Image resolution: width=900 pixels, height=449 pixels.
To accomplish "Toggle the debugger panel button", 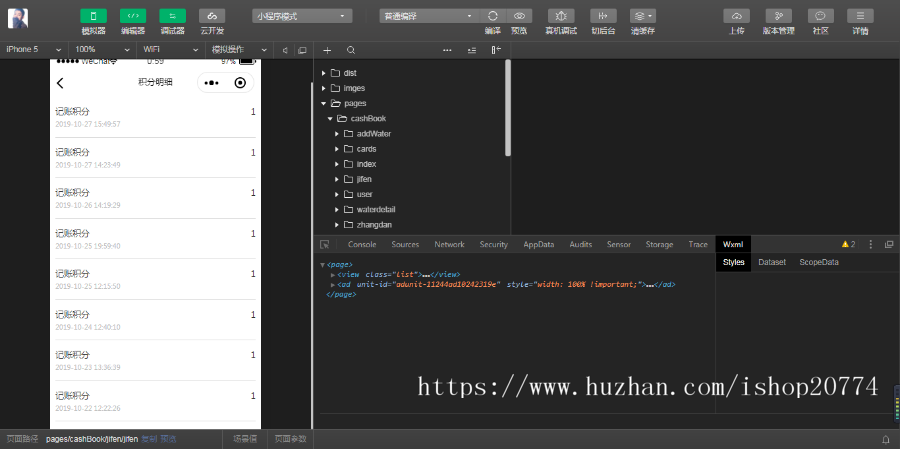I will pyautogui.click(x=172, y=16).
